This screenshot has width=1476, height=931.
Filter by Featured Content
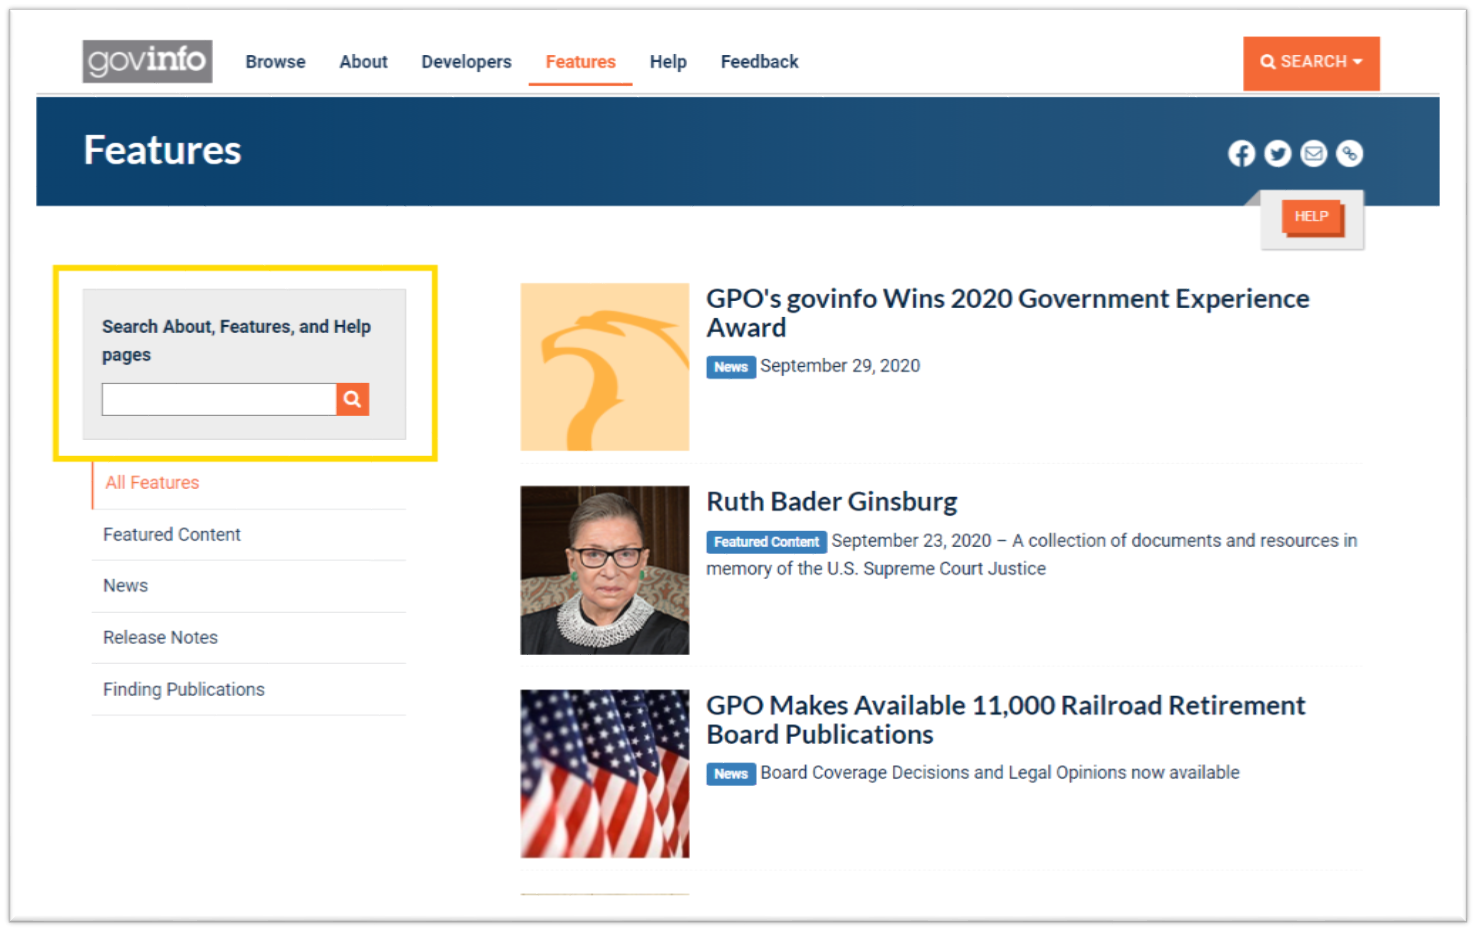click(171, 534)
